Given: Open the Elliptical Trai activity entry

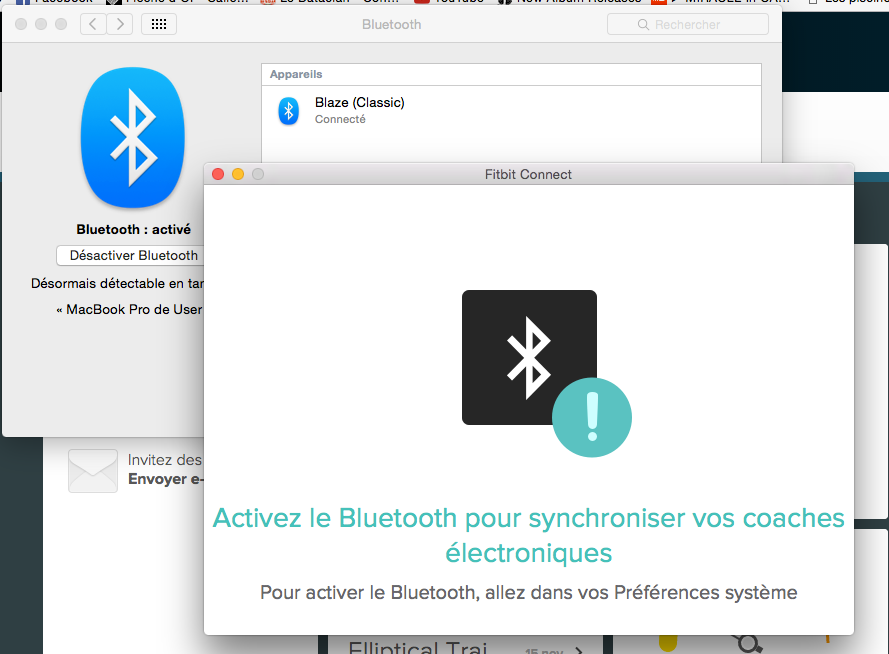Looking at the screenshot, I should (418, 647).
